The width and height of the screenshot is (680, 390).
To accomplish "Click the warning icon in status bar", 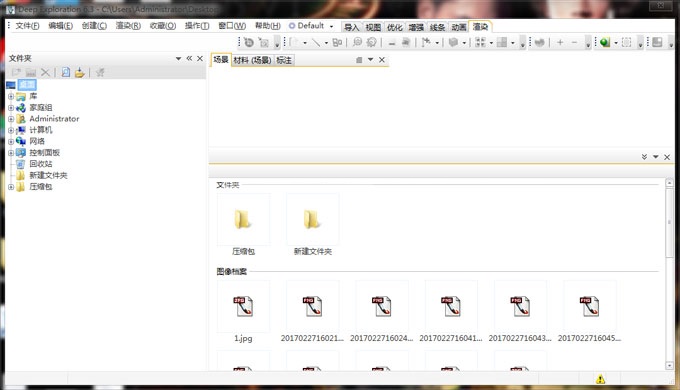I will [x=600, y=379].
